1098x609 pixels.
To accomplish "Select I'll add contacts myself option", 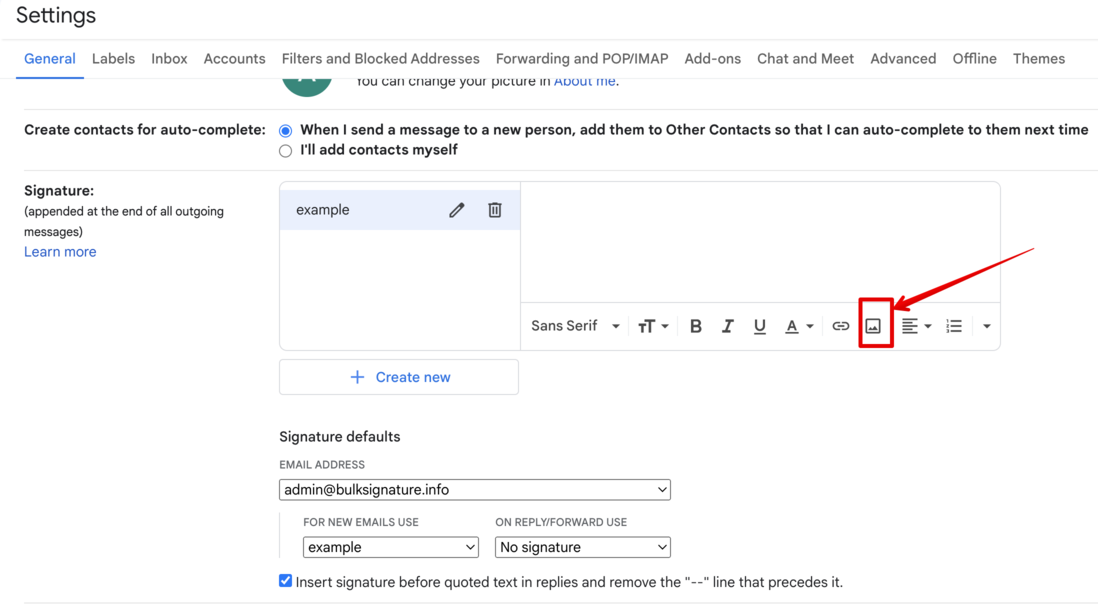I will tap(285, 151).
